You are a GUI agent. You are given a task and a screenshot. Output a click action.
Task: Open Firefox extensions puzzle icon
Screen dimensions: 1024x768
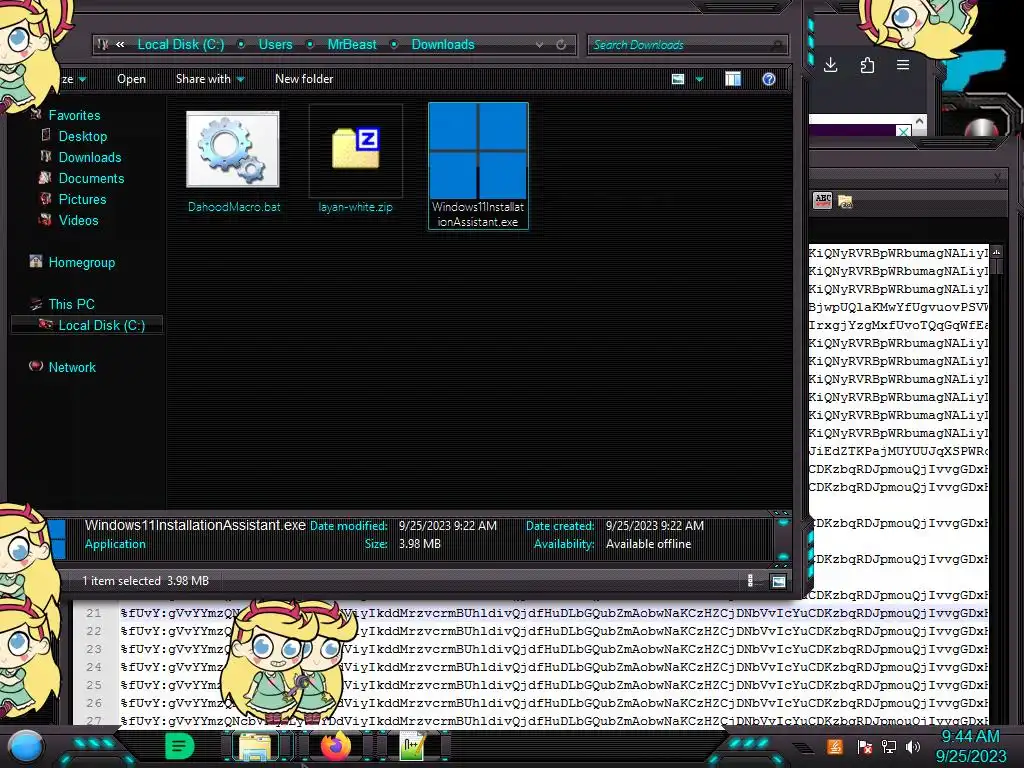click(x=867, y=65)
